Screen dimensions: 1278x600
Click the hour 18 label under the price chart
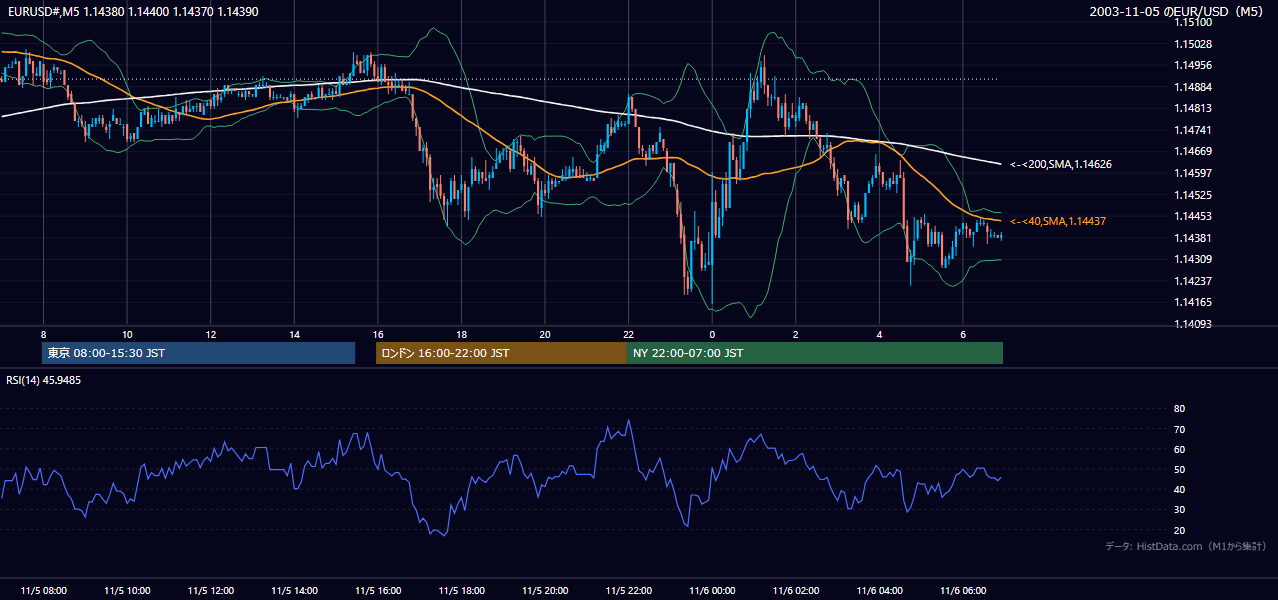pos(461,334)
